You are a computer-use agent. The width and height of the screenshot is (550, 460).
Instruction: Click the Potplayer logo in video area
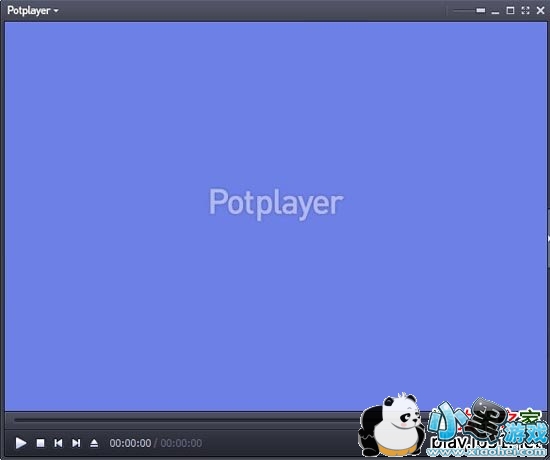click(276, 204)
